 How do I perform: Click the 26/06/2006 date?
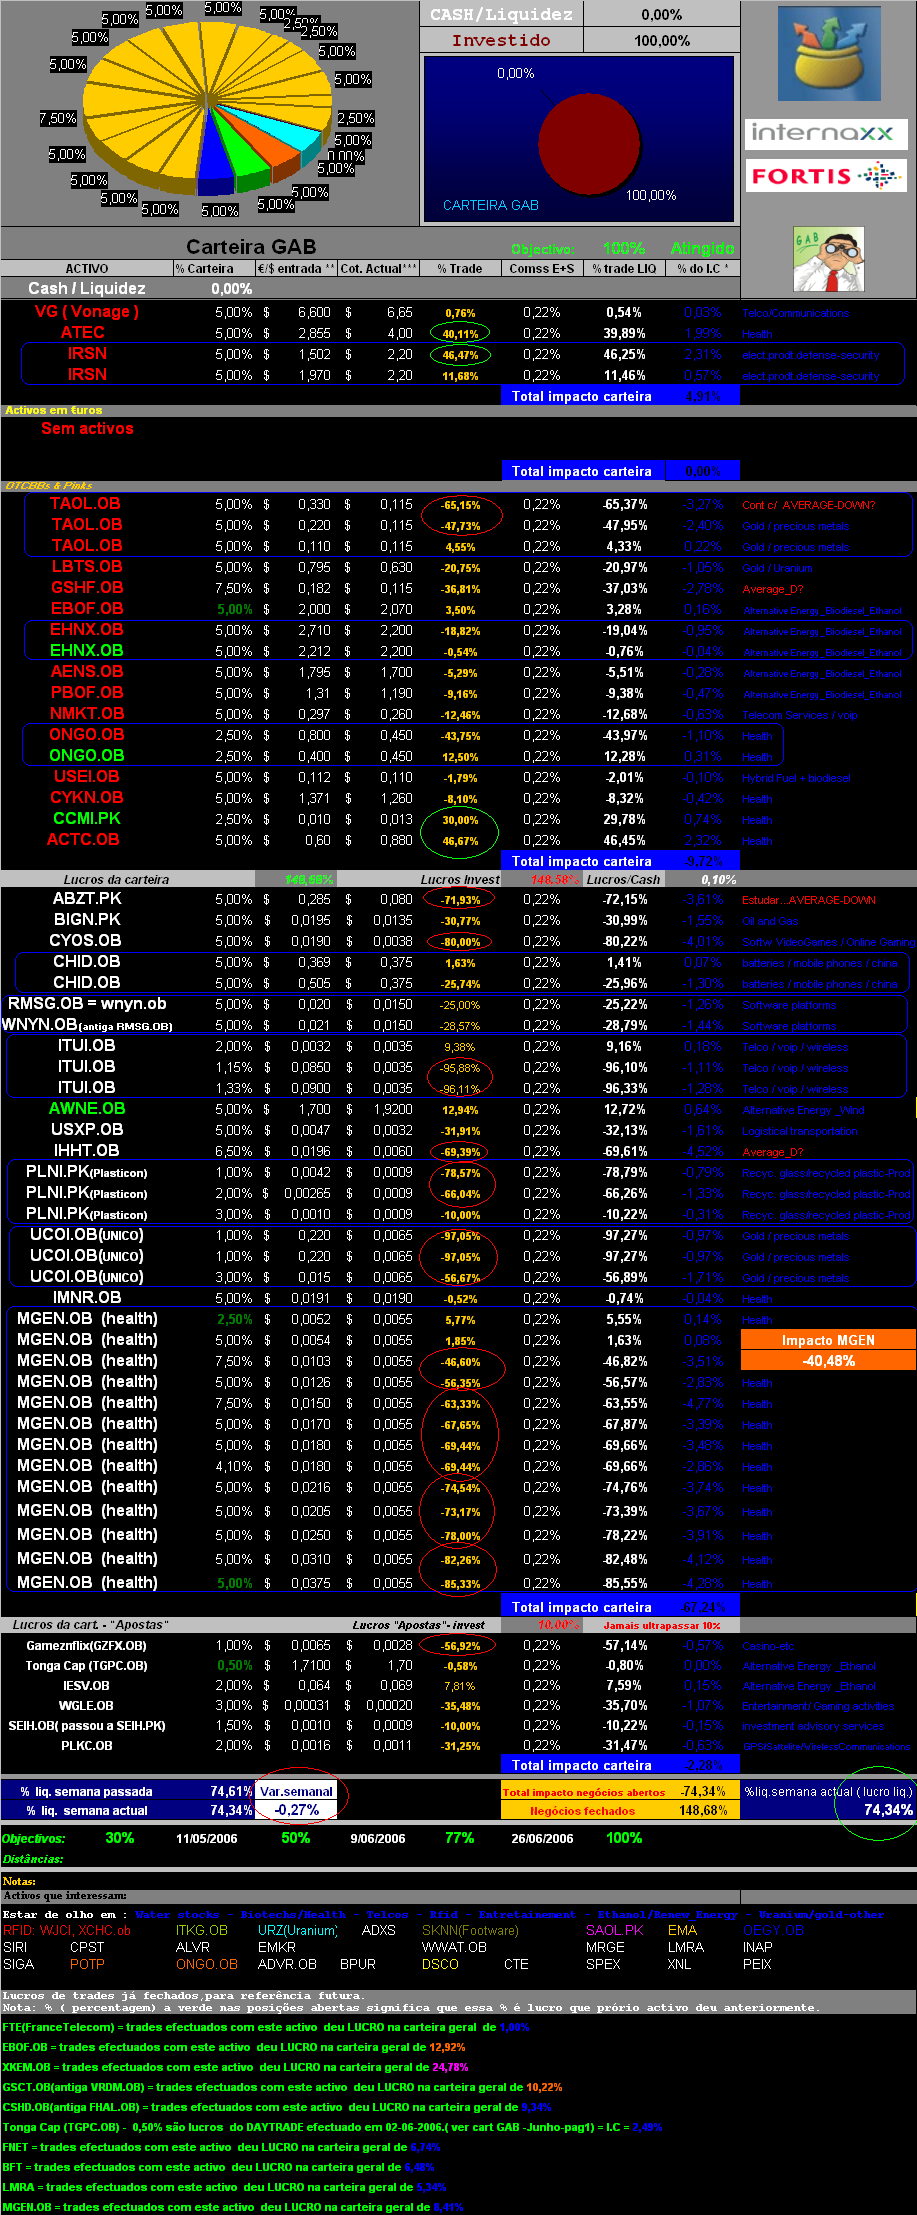[542, 1838]
